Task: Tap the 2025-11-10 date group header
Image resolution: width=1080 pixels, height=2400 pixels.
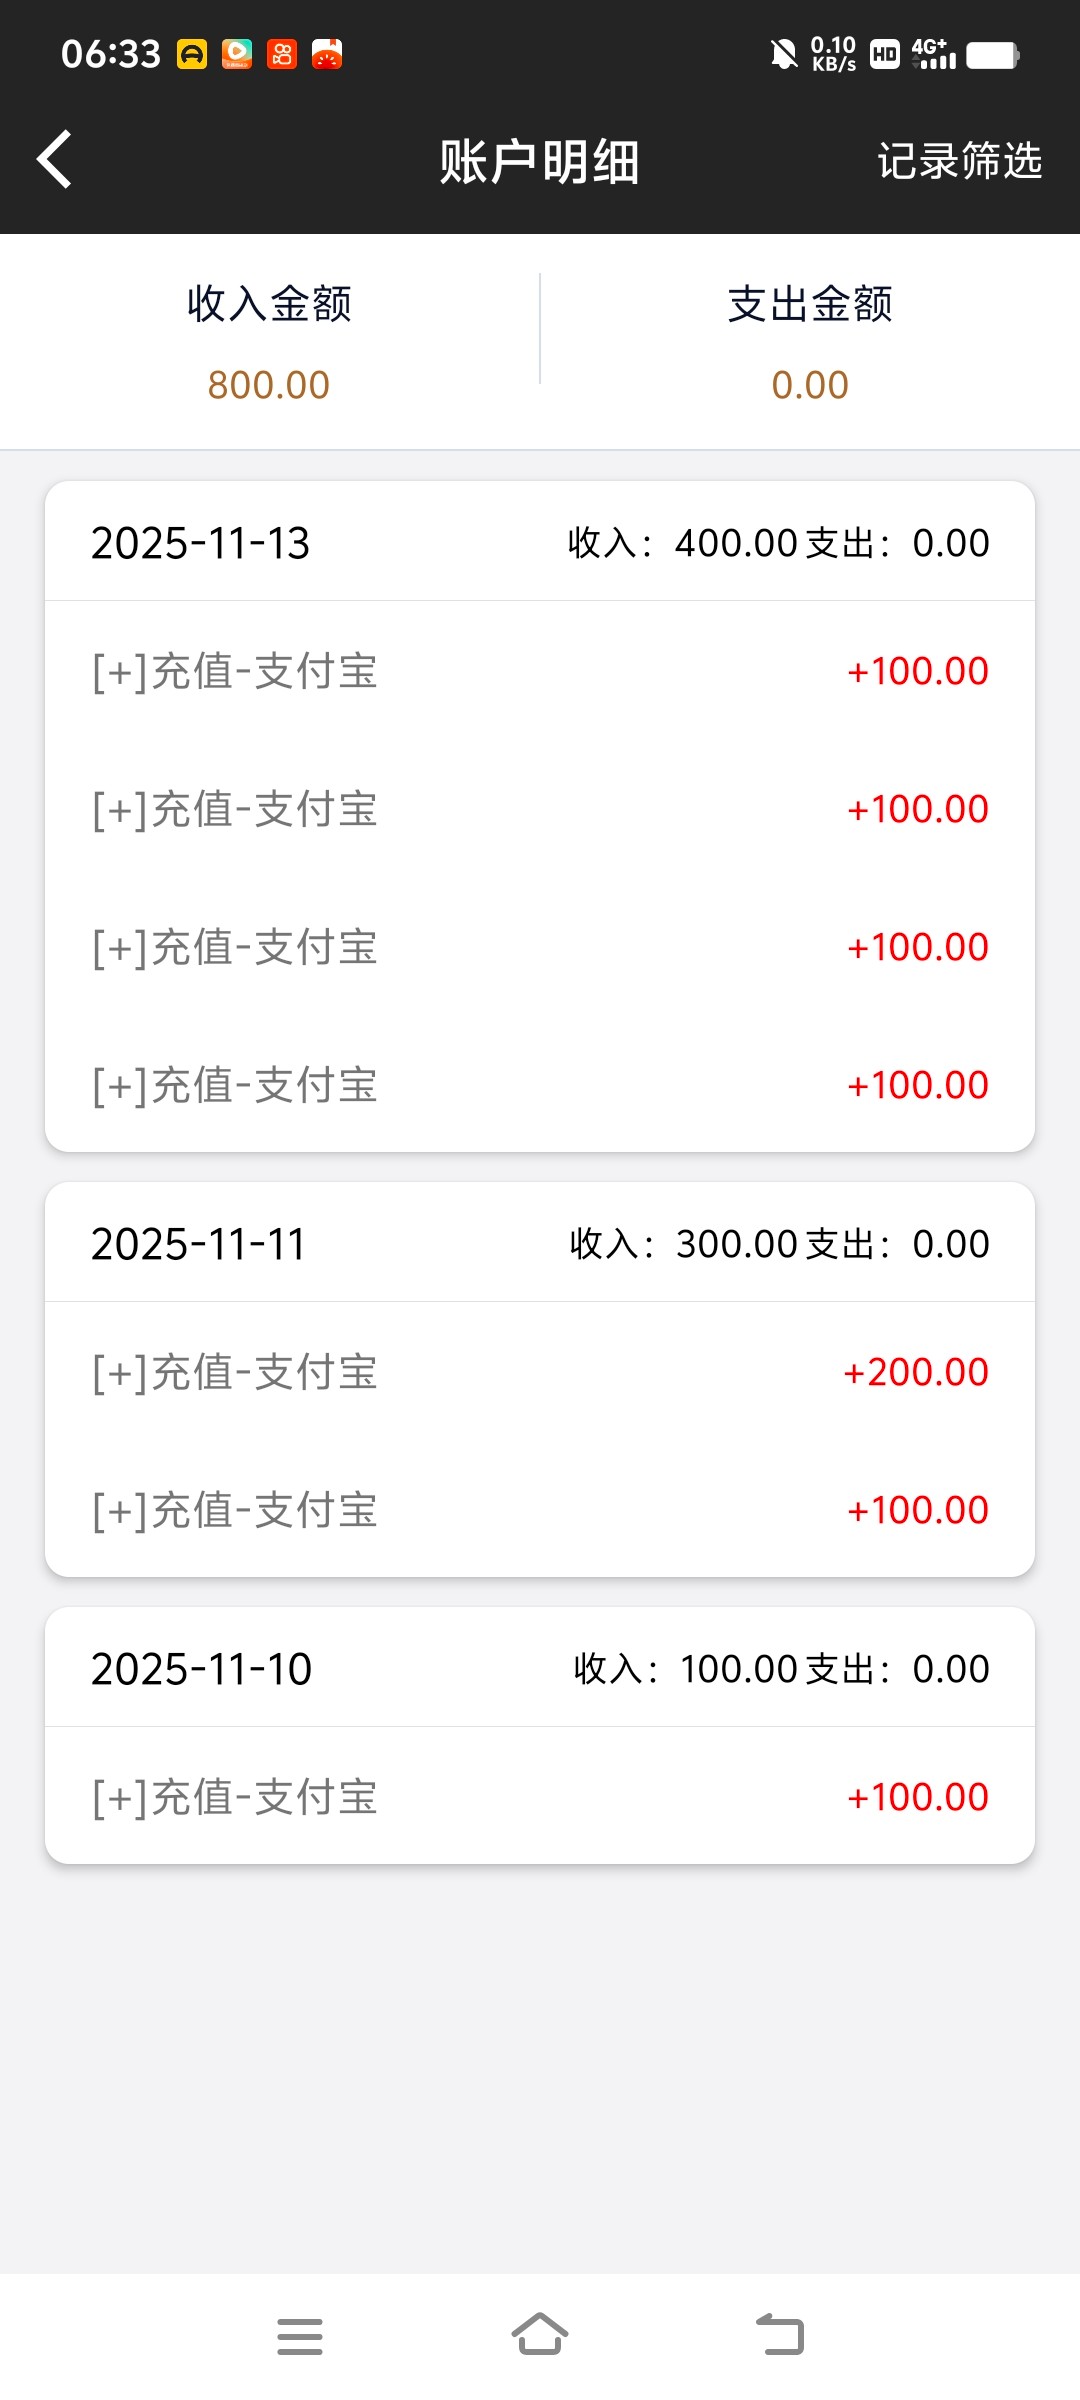Action: click(540, 1669)
